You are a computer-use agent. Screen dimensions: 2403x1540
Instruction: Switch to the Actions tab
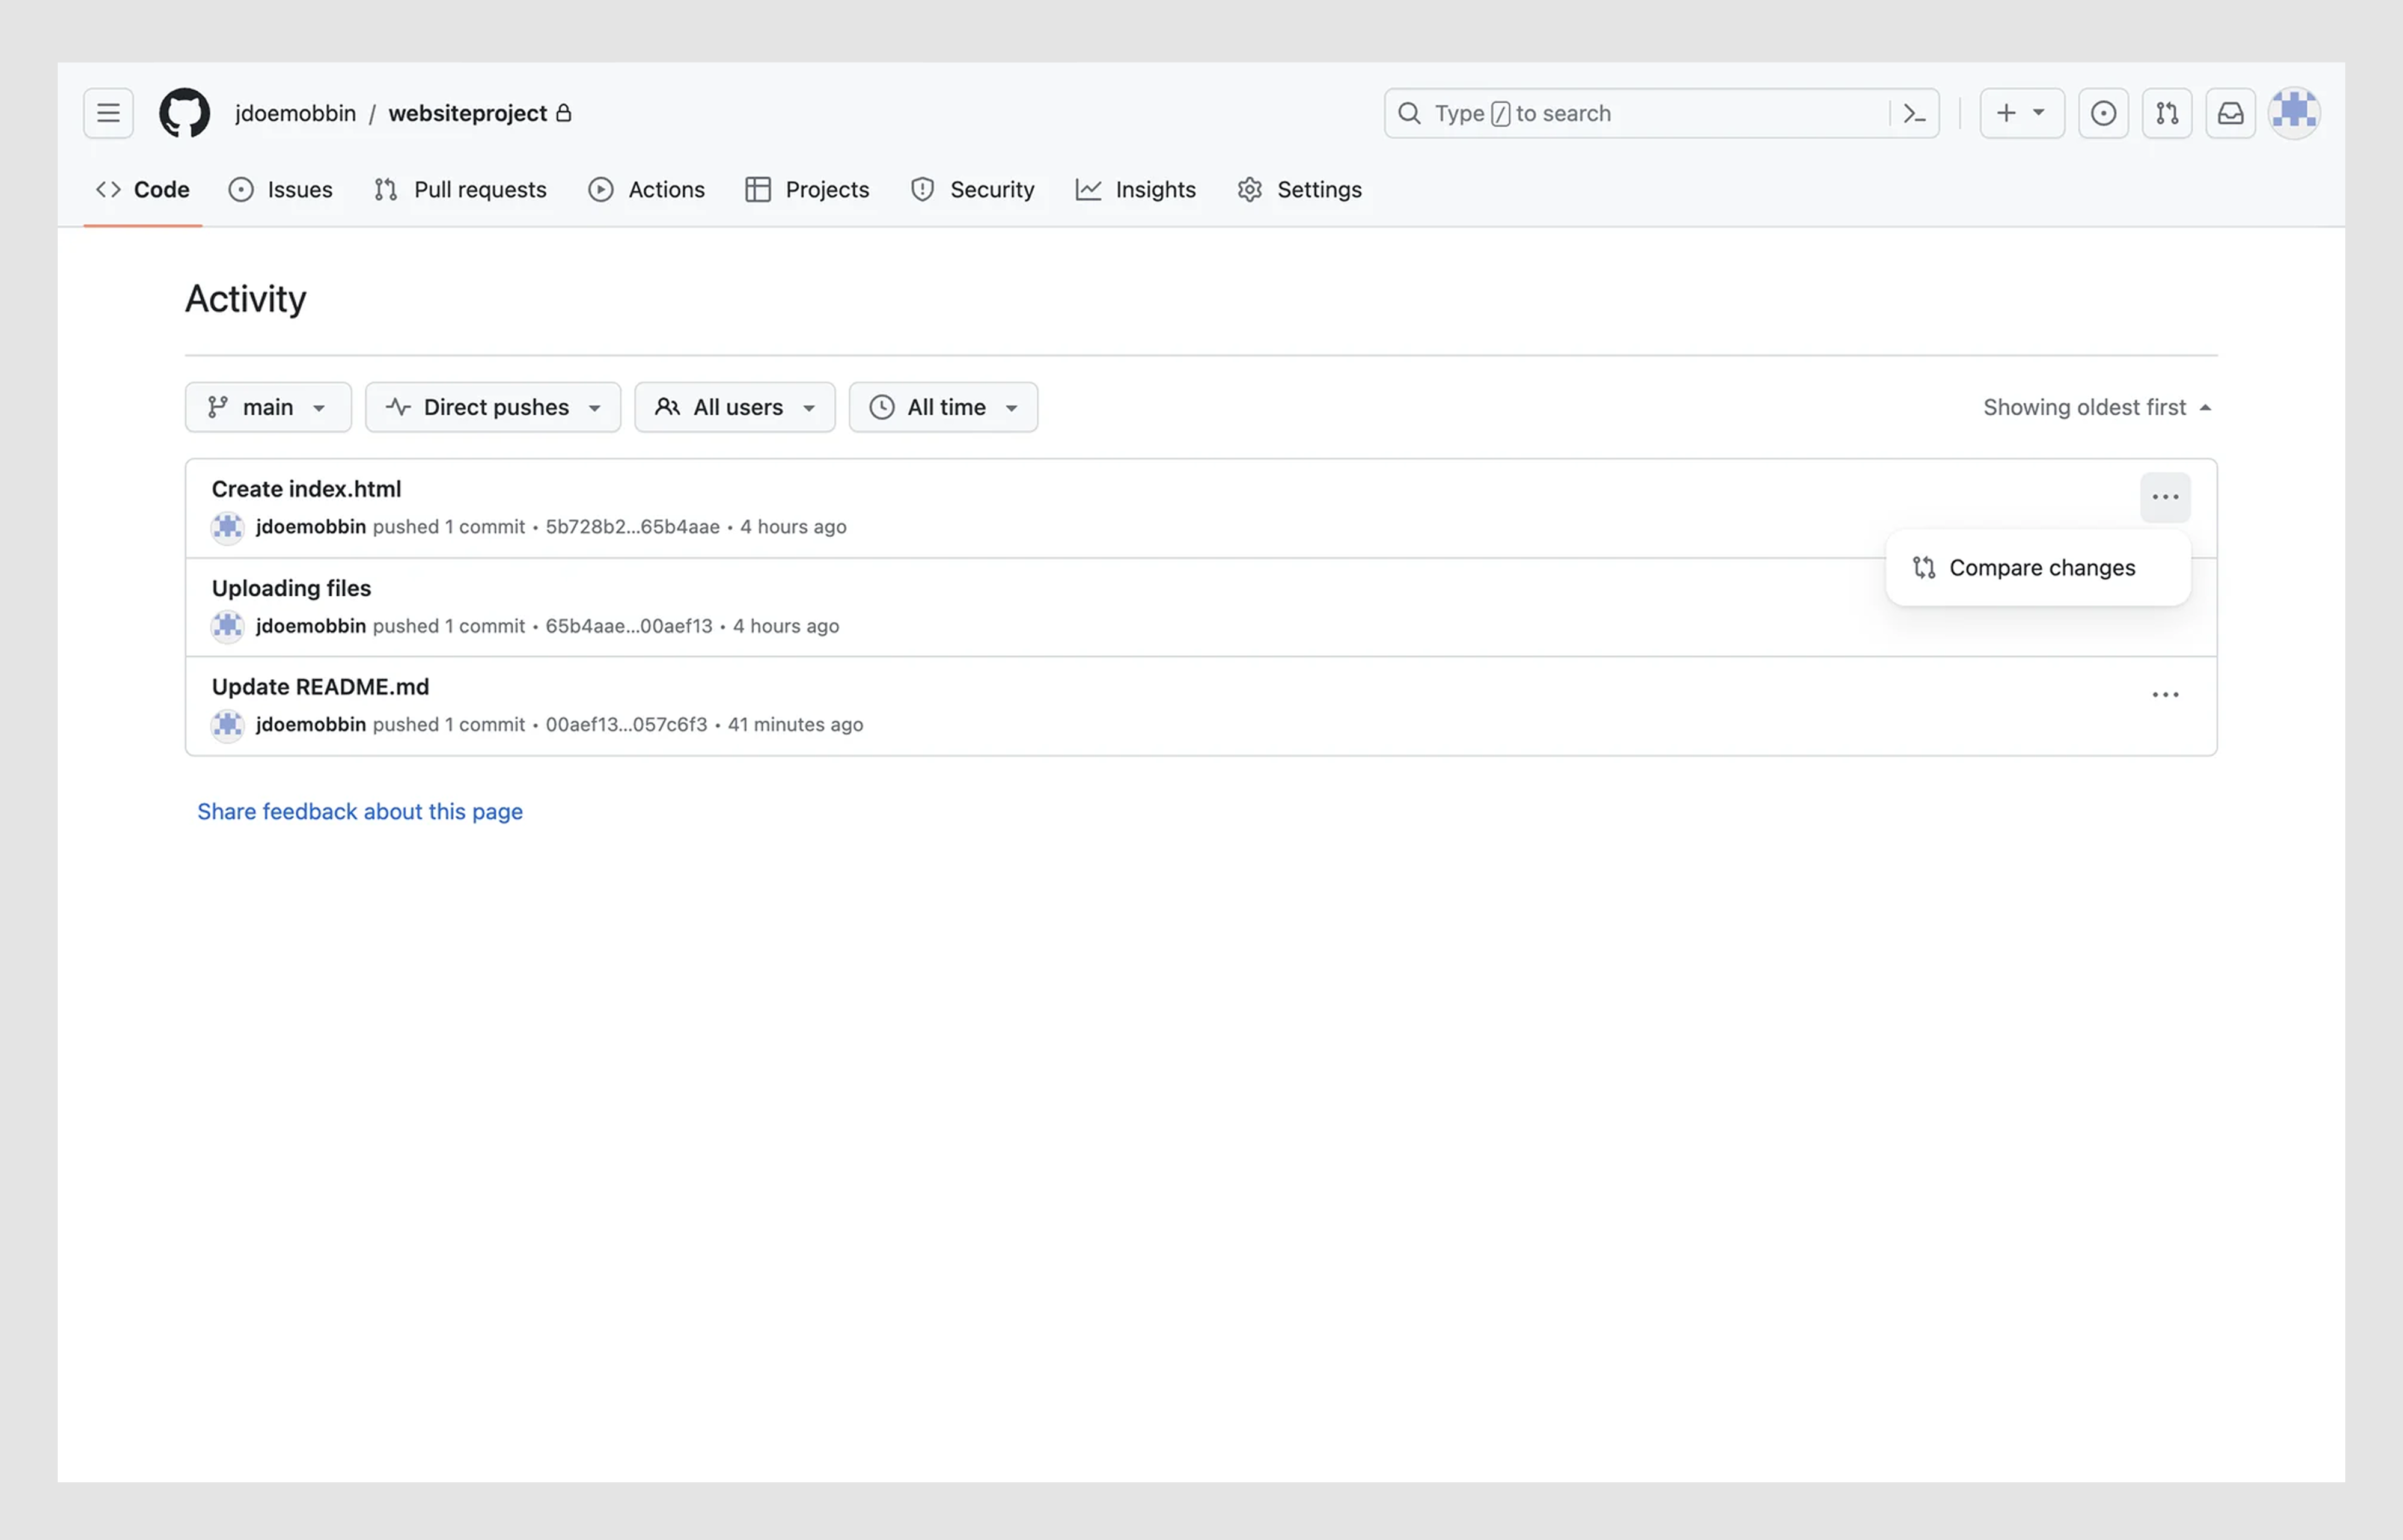point(647,189)
